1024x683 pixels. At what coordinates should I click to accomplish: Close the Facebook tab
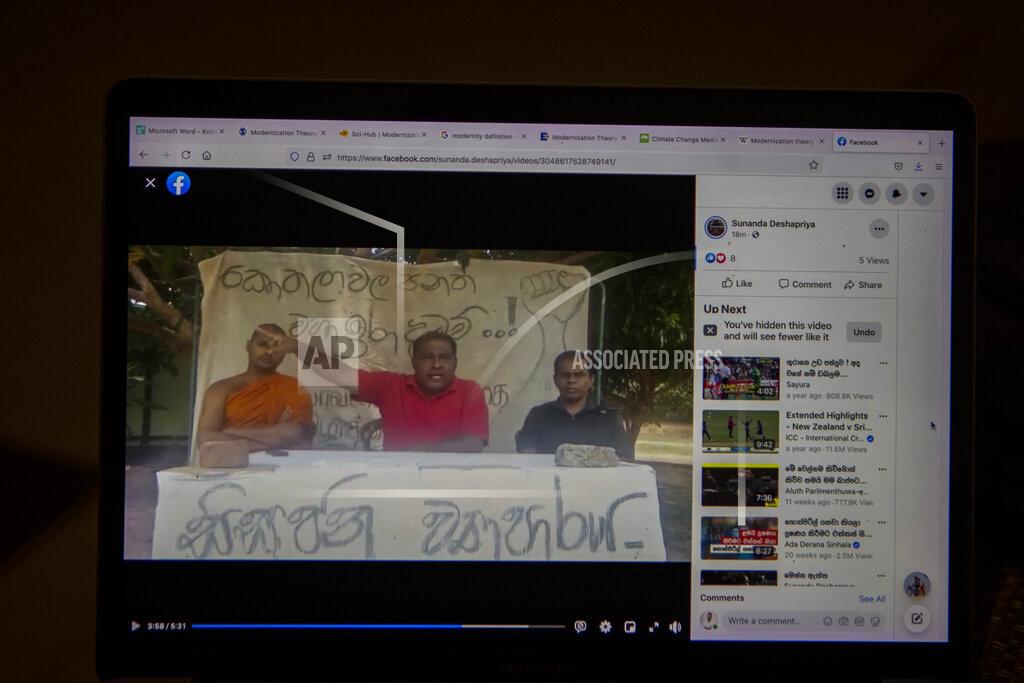pyautogui.click(x=920, y=142)
